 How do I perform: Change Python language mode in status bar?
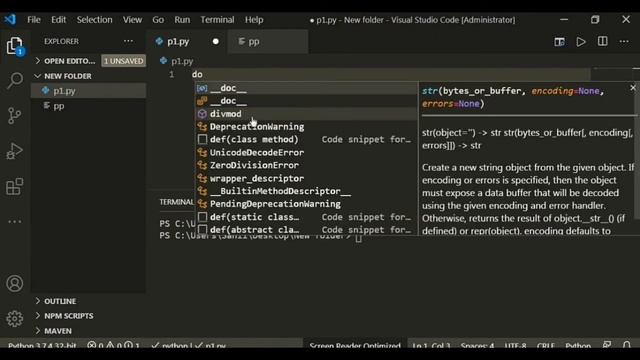click(578, 346)
